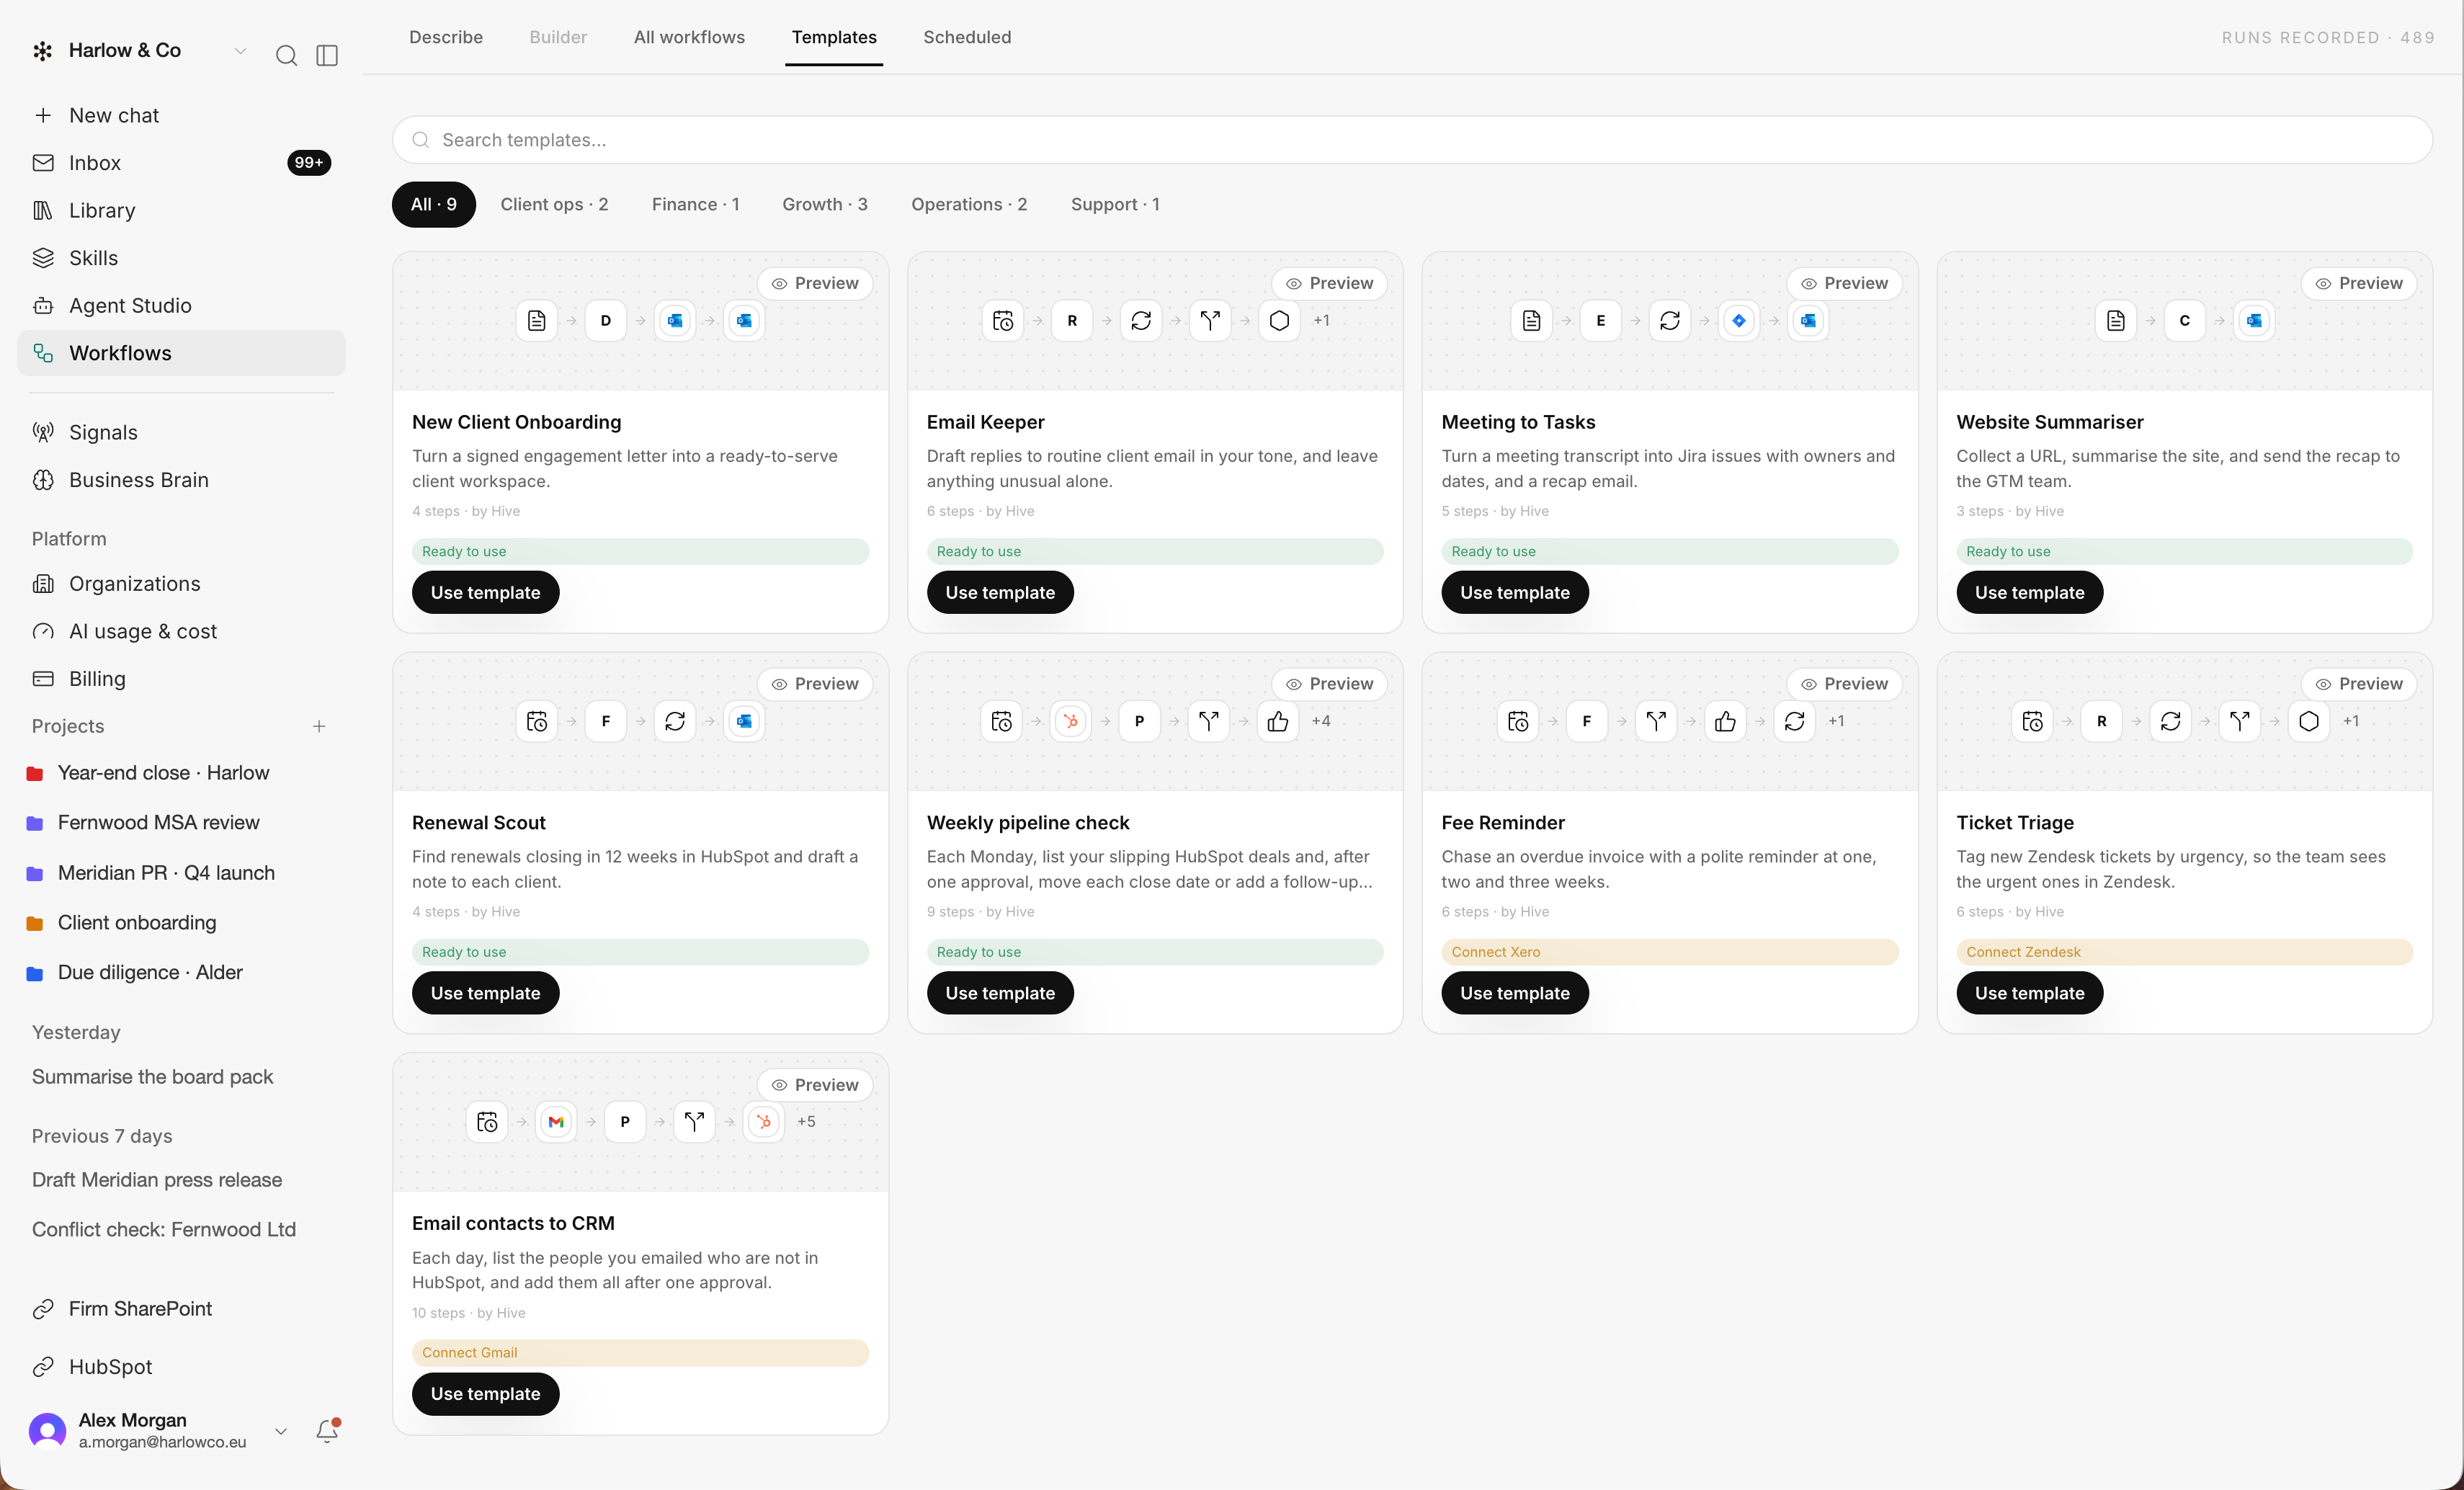
Task: Go to Skills section
Action: [x=181, y=258]
